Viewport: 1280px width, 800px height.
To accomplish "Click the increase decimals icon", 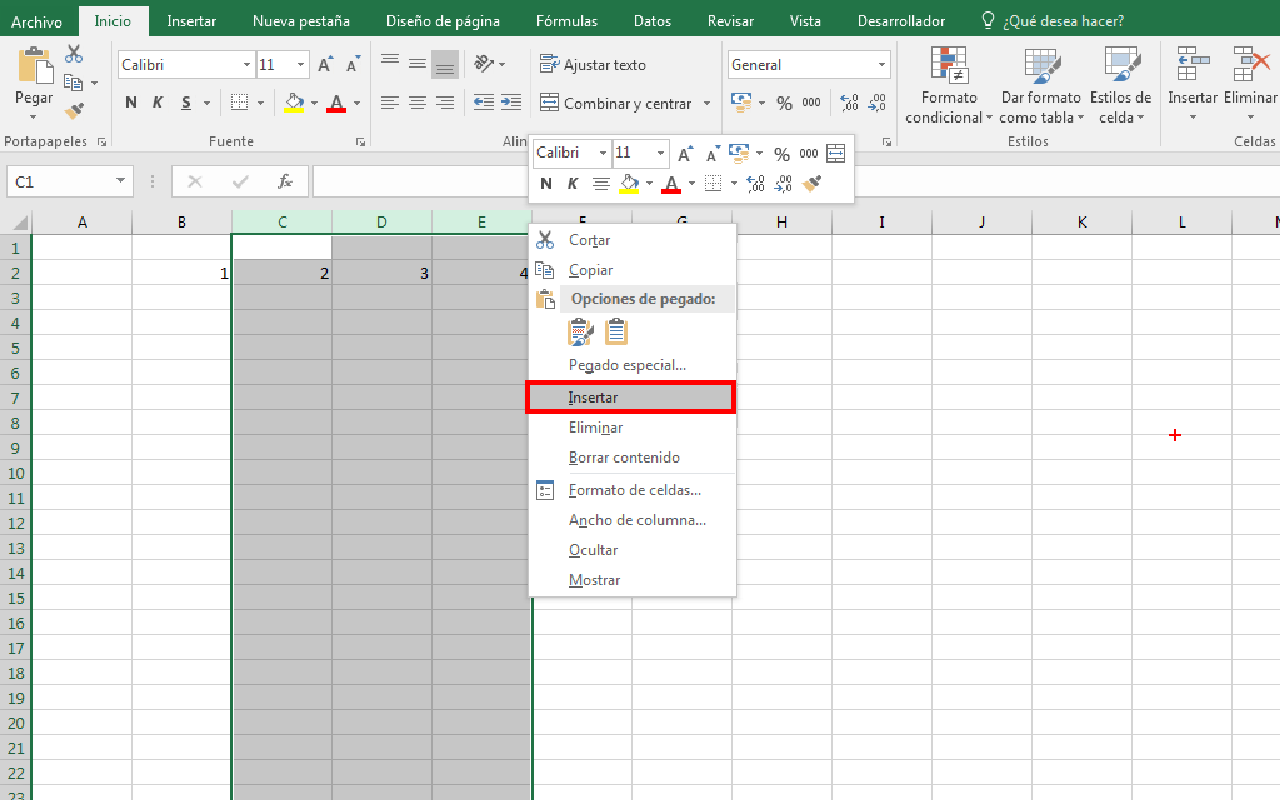I will tap(848, 102).
